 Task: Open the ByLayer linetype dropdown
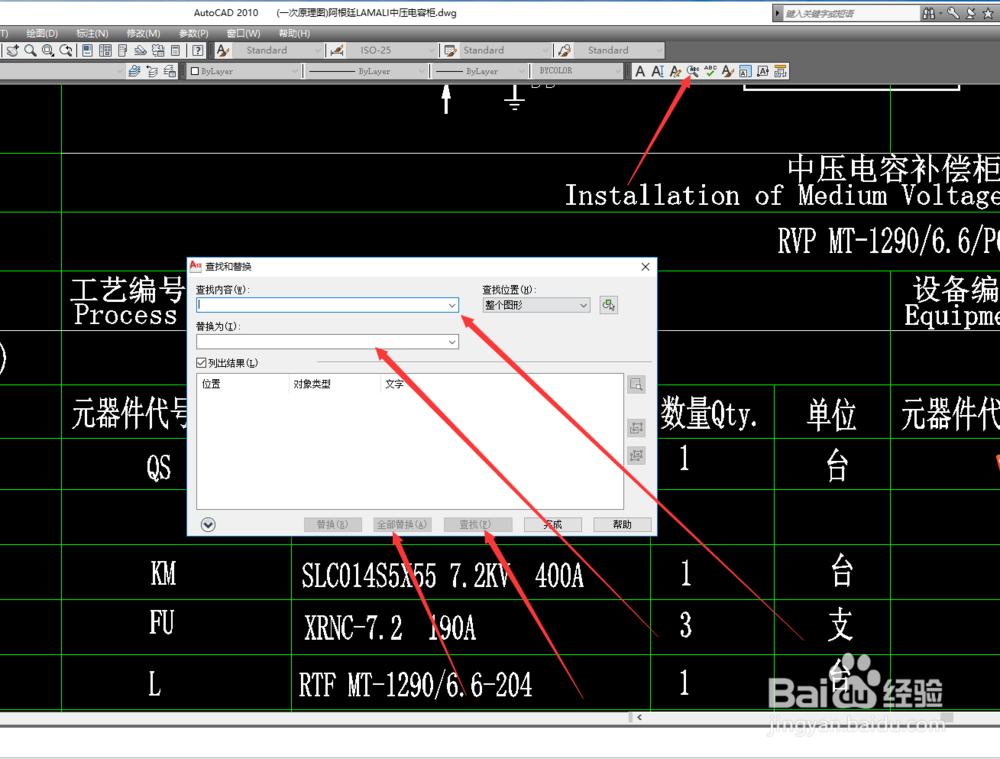pos(366,71)
